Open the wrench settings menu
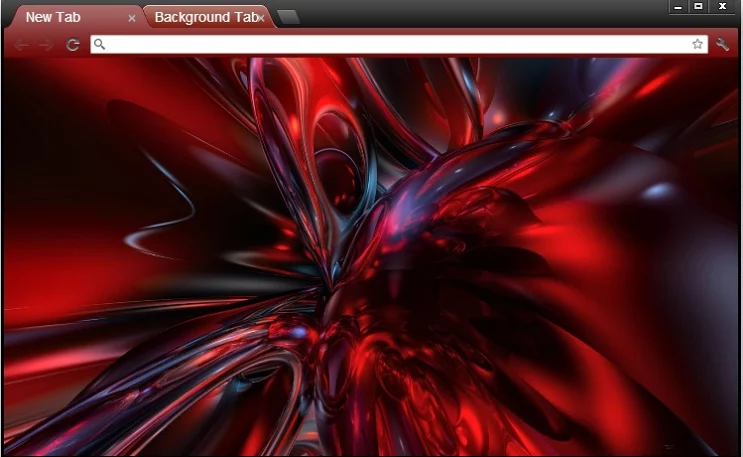Viewport: 743px width, 457px height. point(724,44)
